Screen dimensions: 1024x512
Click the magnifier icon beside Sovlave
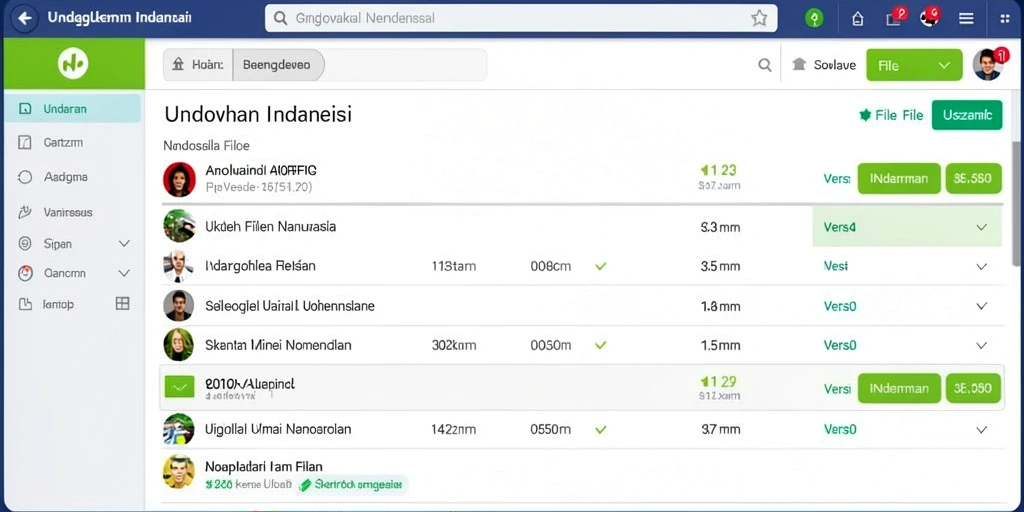click(765, 65)
